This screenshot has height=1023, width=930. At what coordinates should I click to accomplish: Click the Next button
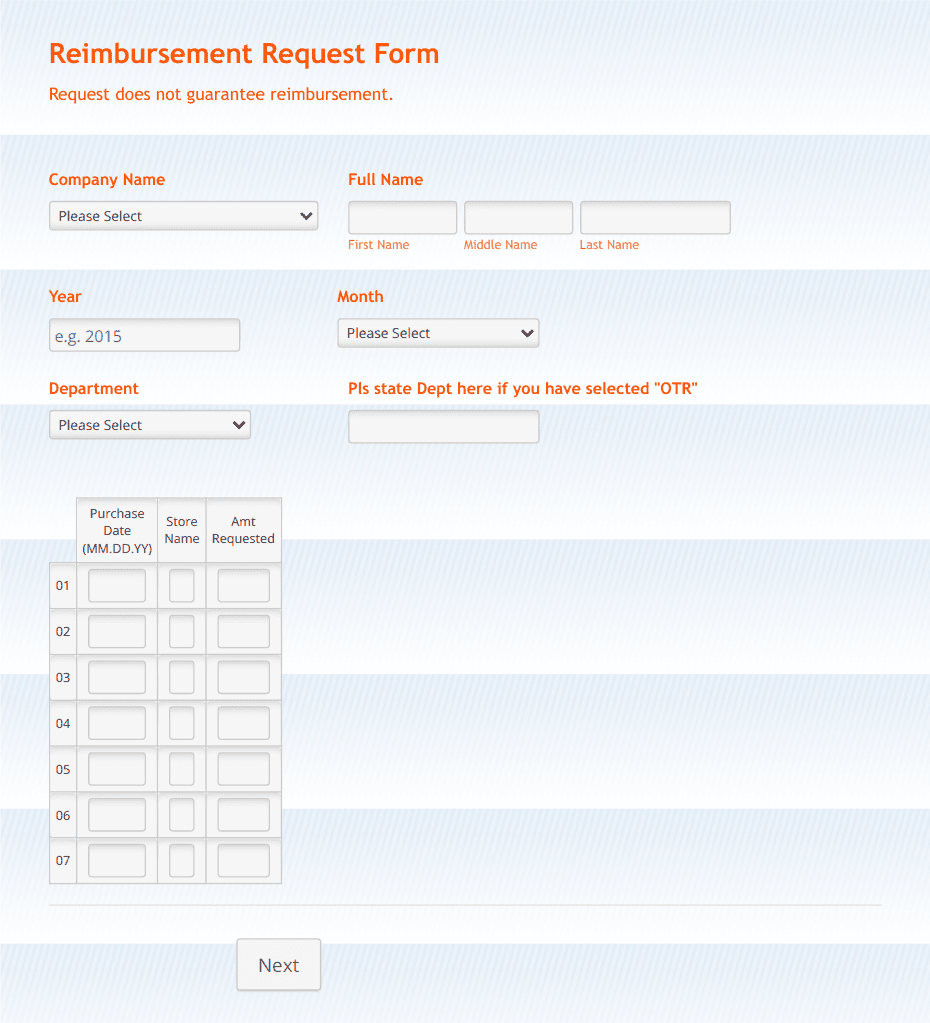[279, 965]
